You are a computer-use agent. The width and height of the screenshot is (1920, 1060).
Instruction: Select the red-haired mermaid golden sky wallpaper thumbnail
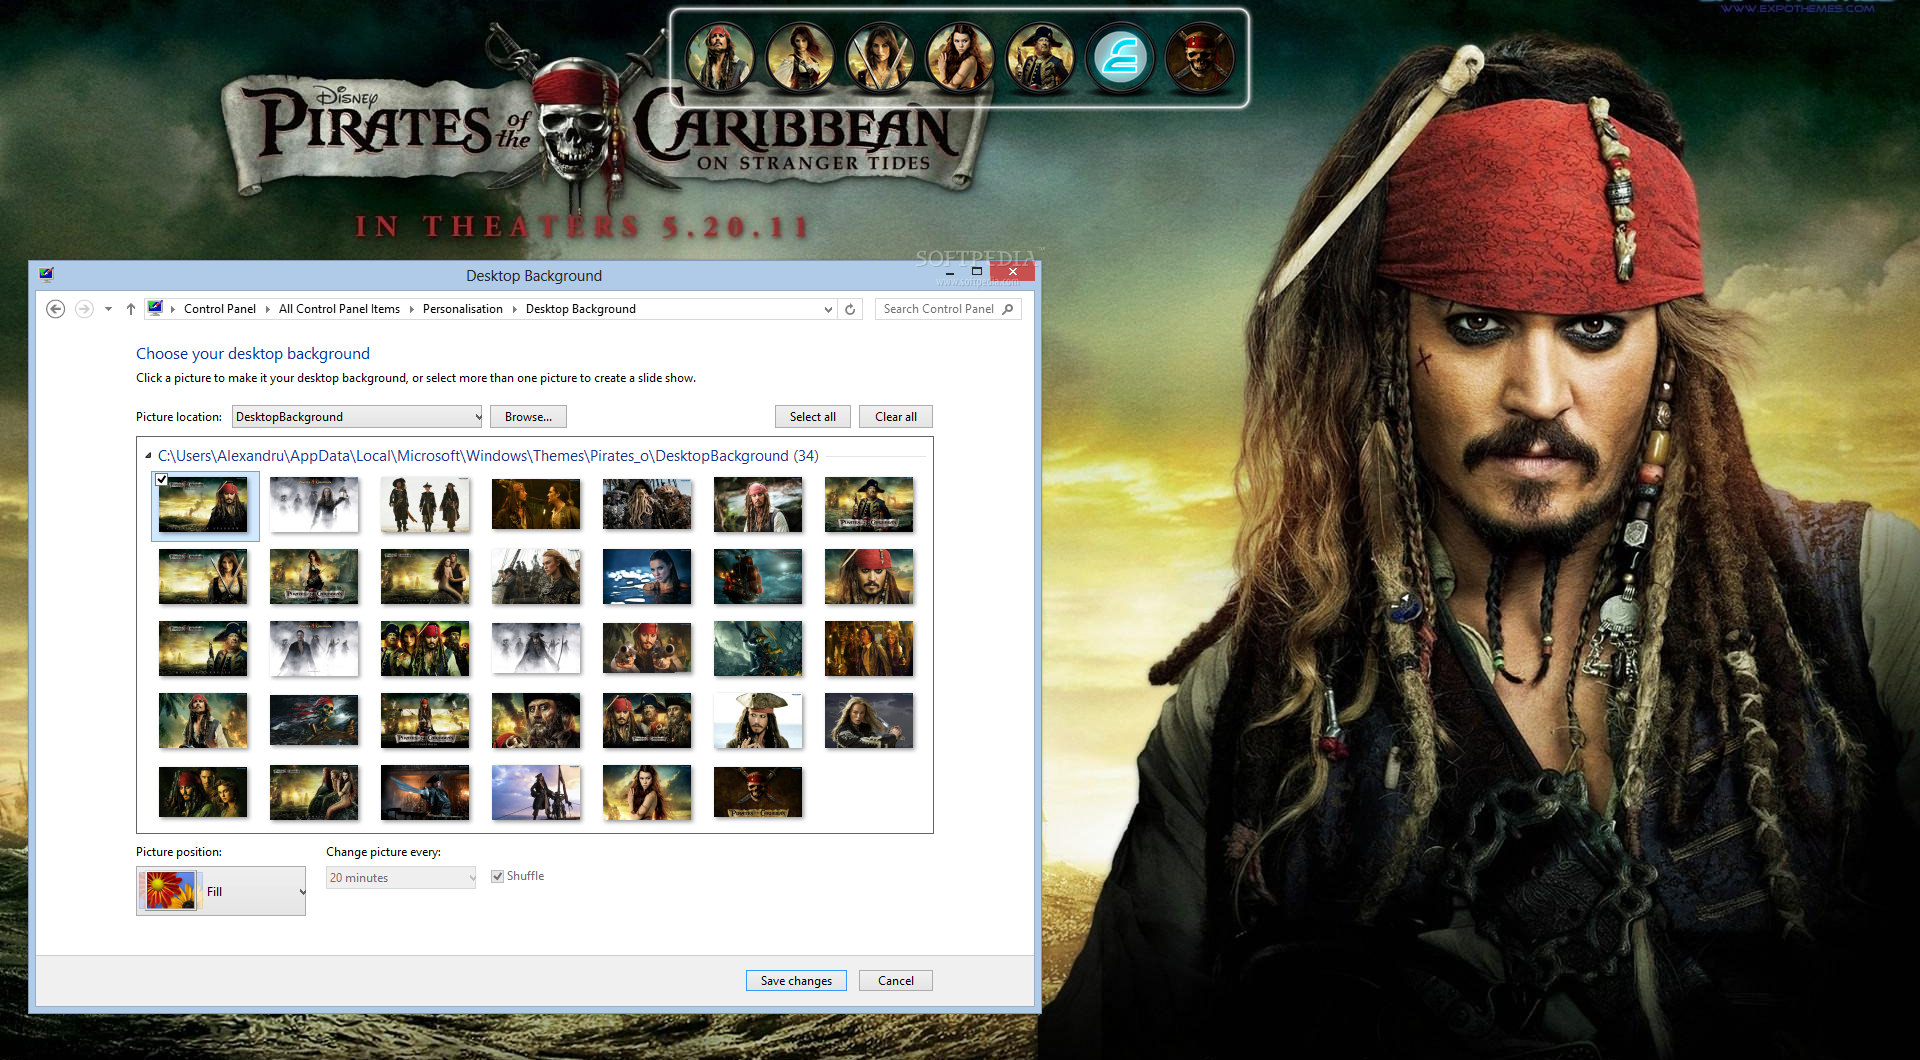647,792
